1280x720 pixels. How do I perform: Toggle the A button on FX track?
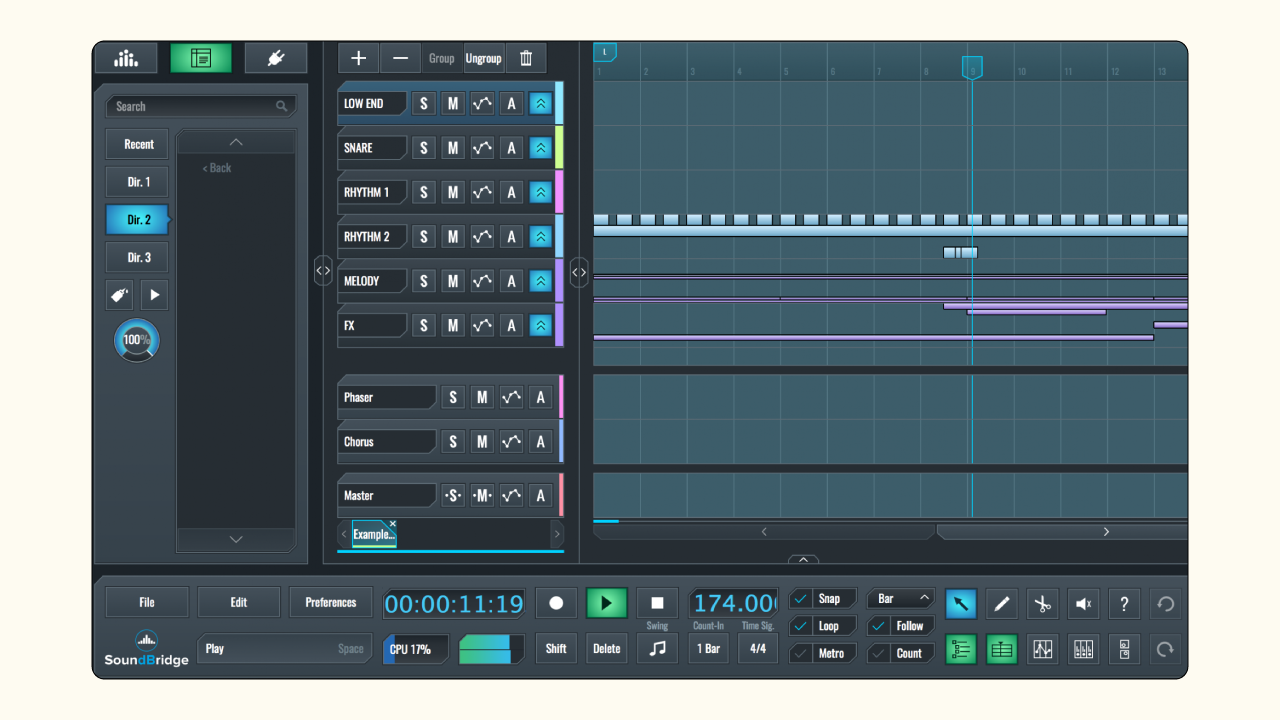511,325
